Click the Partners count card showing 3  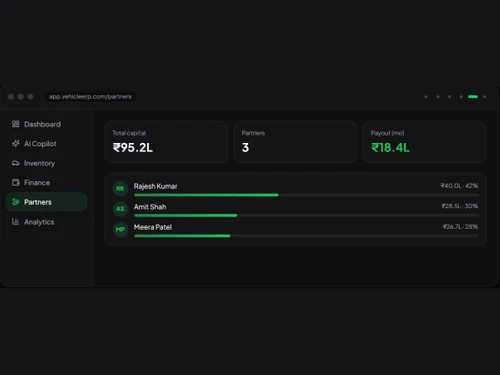coord(295,142)
